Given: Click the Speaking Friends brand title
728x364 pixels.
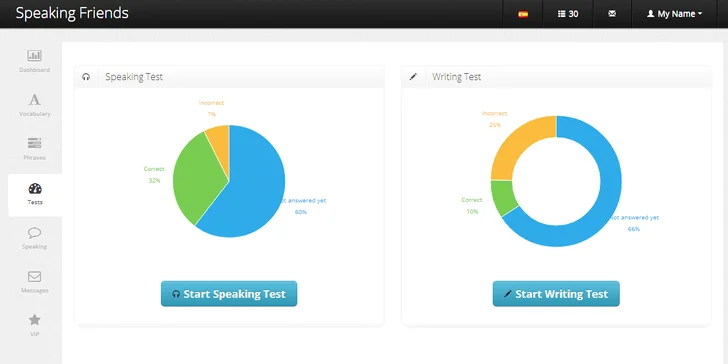Looking at the screenshot, I should pyautogui.click(x=72, y=13).
